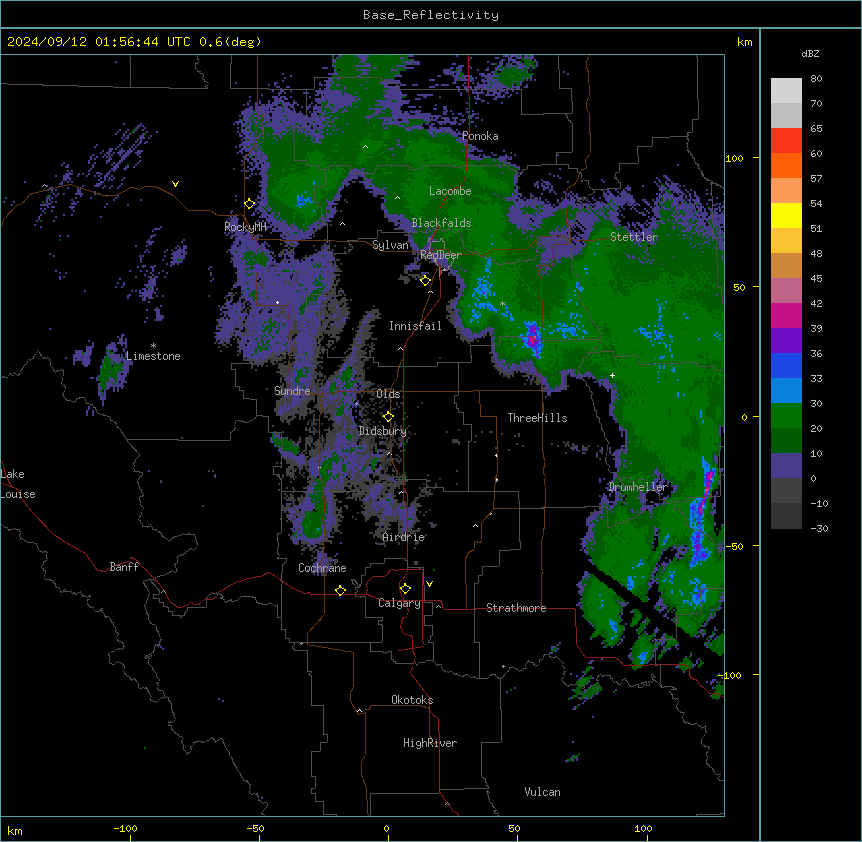Screen dimensions: 862x842
Task: Select the yellow diamond marker below Cochrane
Action: coord(340,590)
